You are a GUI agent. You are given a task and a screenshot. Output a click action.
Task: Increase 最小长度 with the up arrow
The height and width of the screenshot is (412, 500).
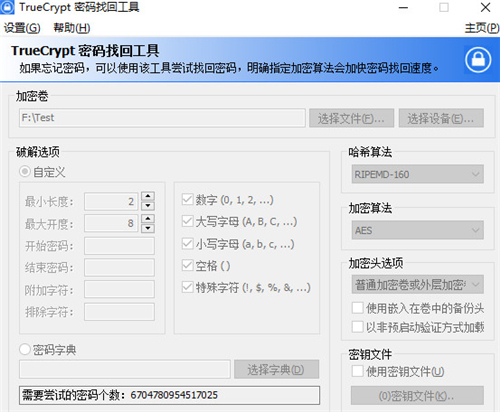[148, 196]
